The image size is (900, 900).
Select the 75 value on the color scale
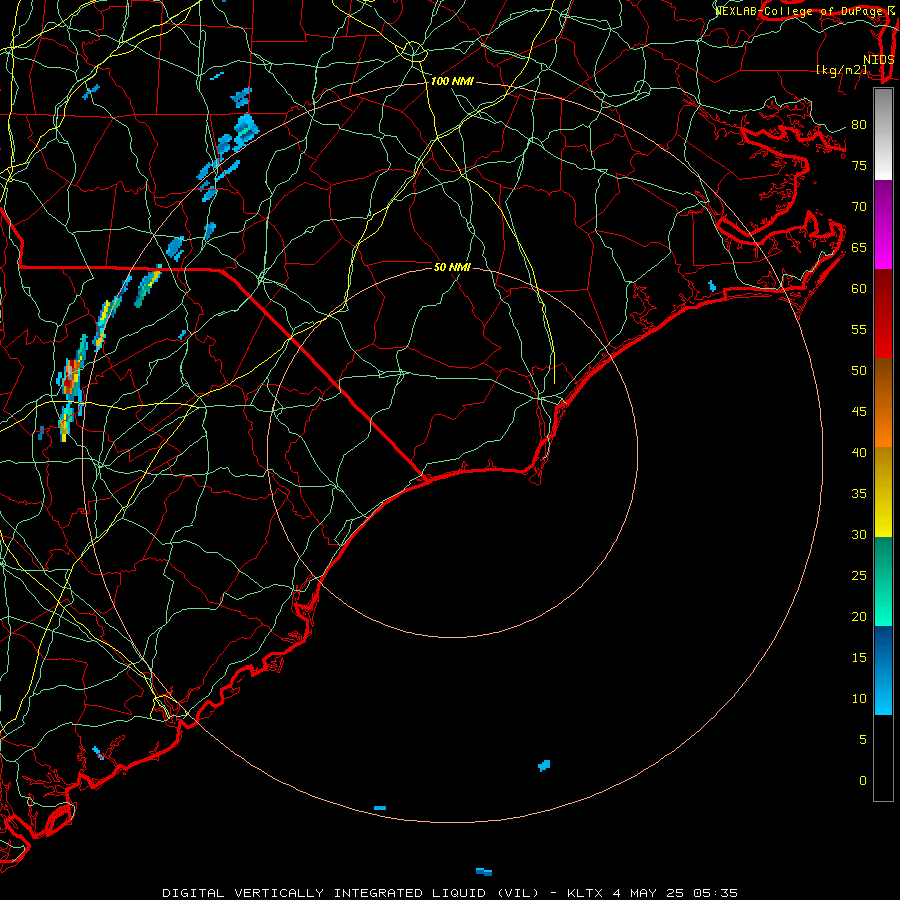click(859, 166)
